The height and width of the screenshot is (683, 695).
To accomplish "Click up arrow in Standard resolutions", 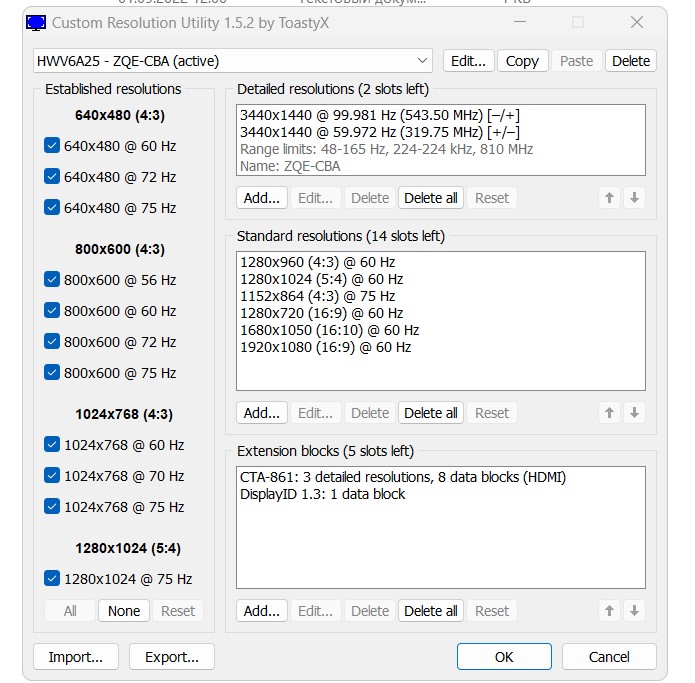I will [609, 413].
